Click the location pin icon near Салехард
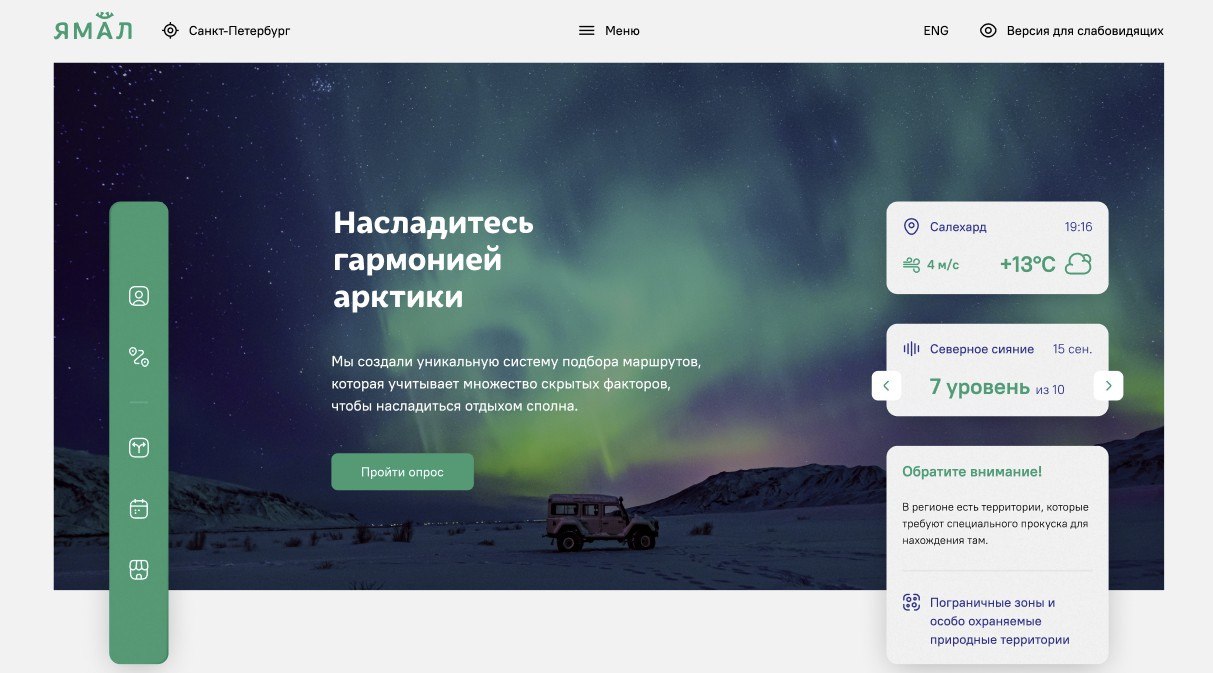This screenshot has width=1213, height=673. [x=911, y=227]
